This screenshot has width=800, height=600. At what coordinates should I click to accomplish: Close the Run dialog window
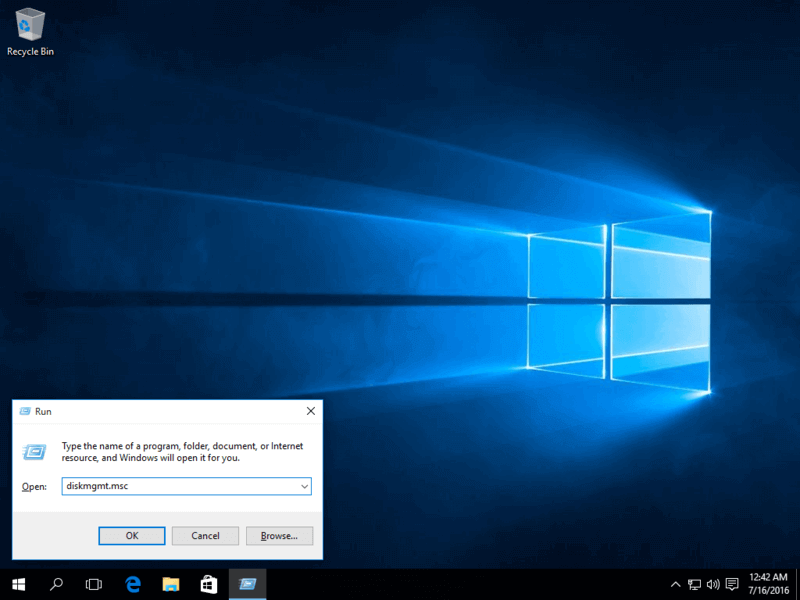tap(310, 411)
